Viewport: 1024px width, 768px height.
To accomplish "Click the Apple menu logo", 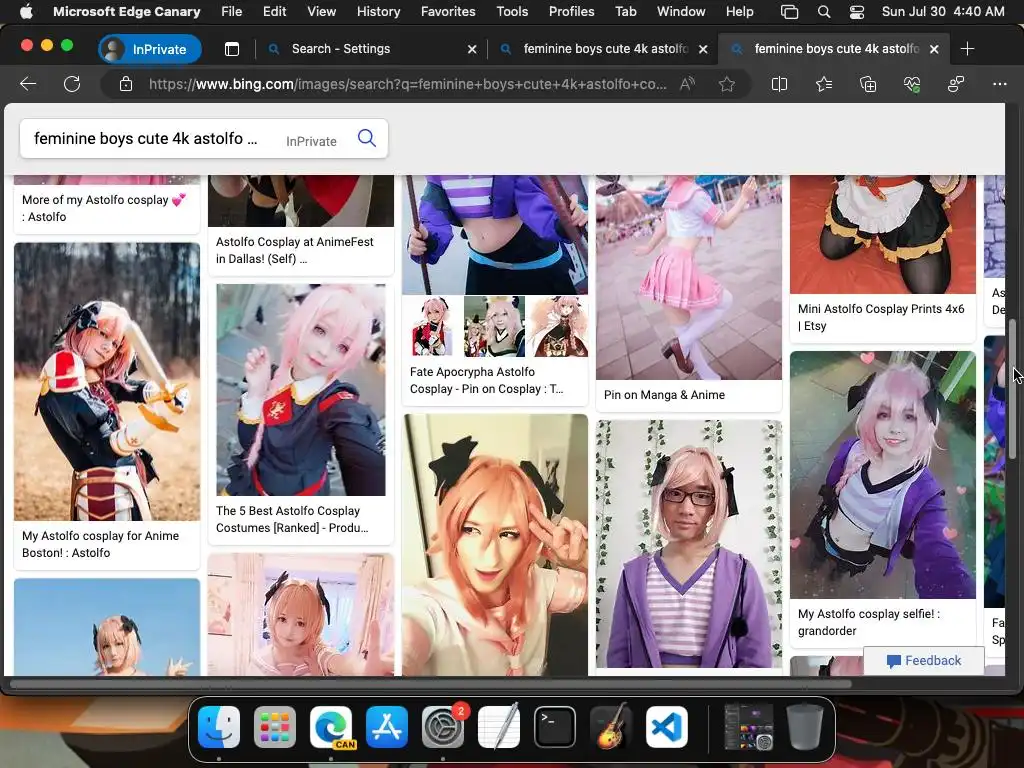I will (26, 11).
